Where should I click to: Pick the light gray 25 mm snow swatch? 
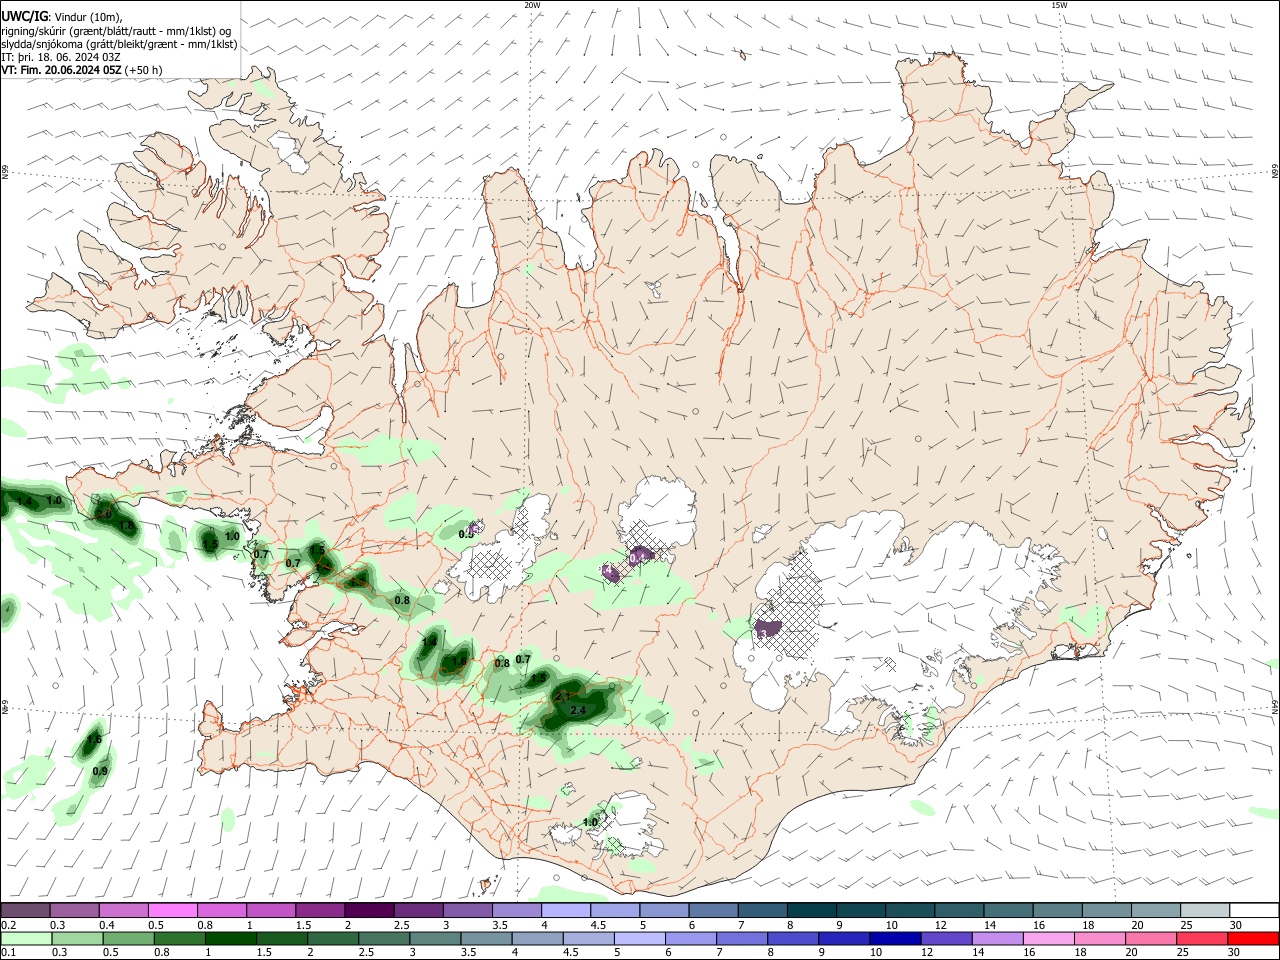[x=1205, y=911]
